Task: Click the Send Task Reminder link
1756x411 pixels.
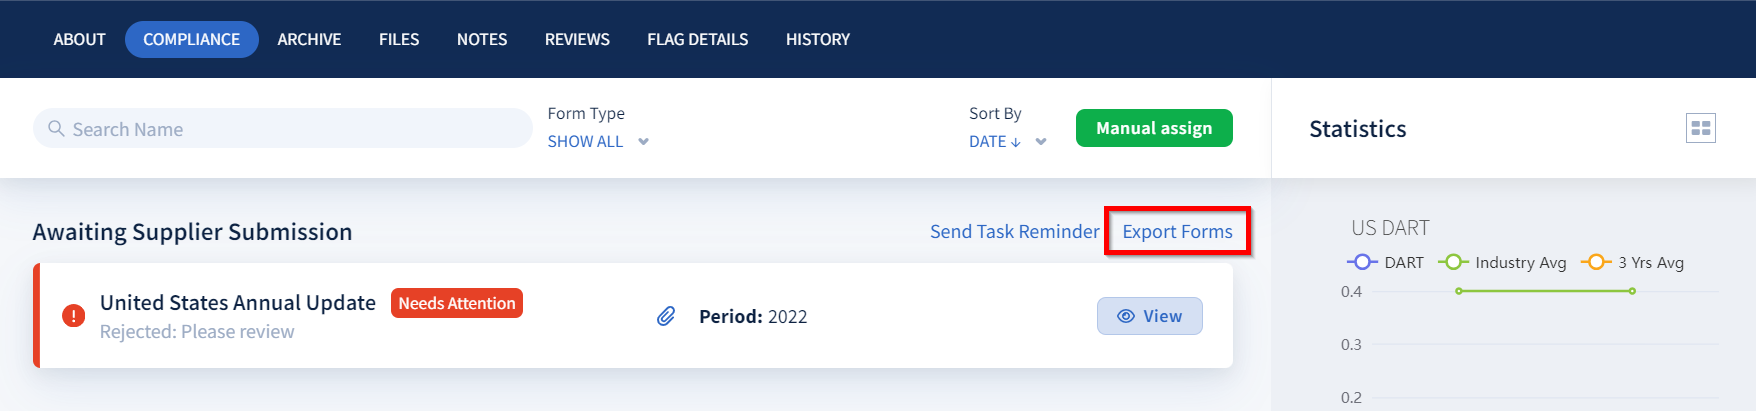Action: [x=1014, y=231]
